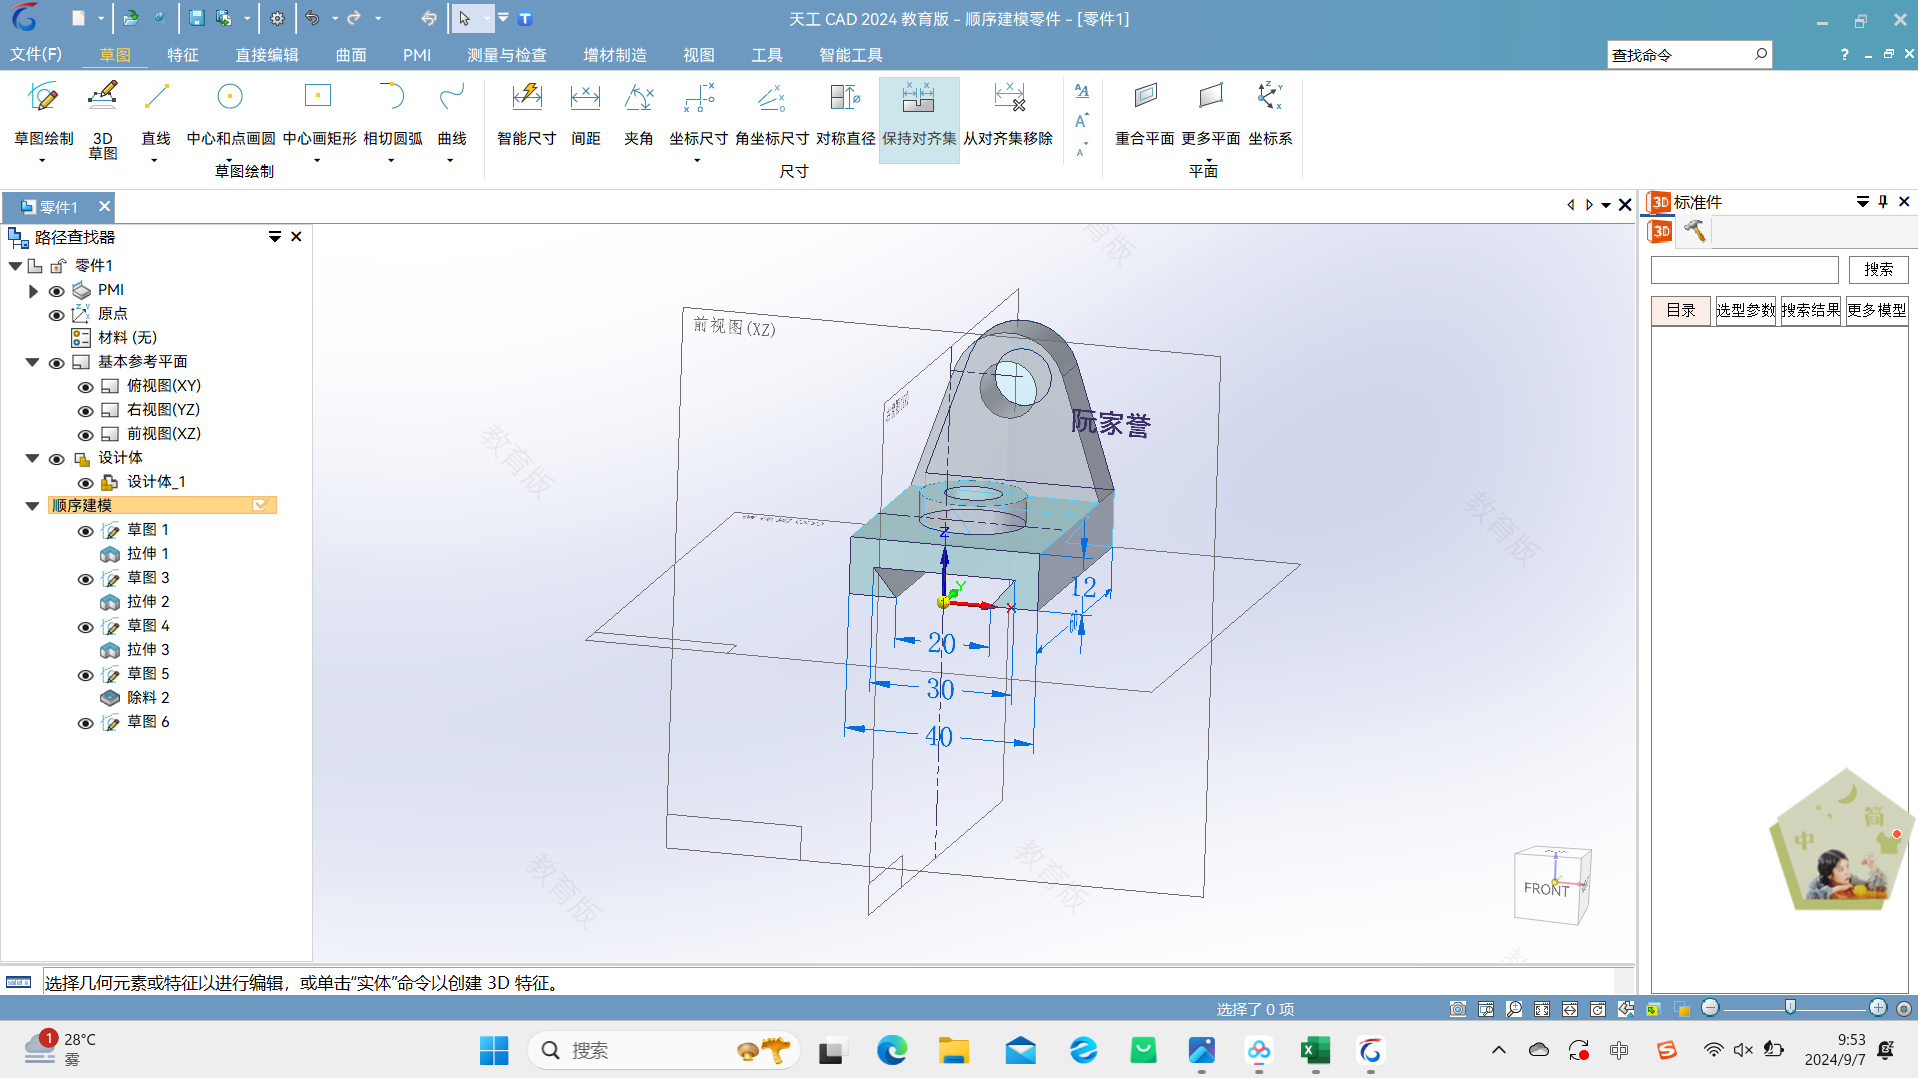This screenshot has width=1918, height=1078.
Task: Open the 曲面 ribbon tab
Action: (x=351, y=55)
